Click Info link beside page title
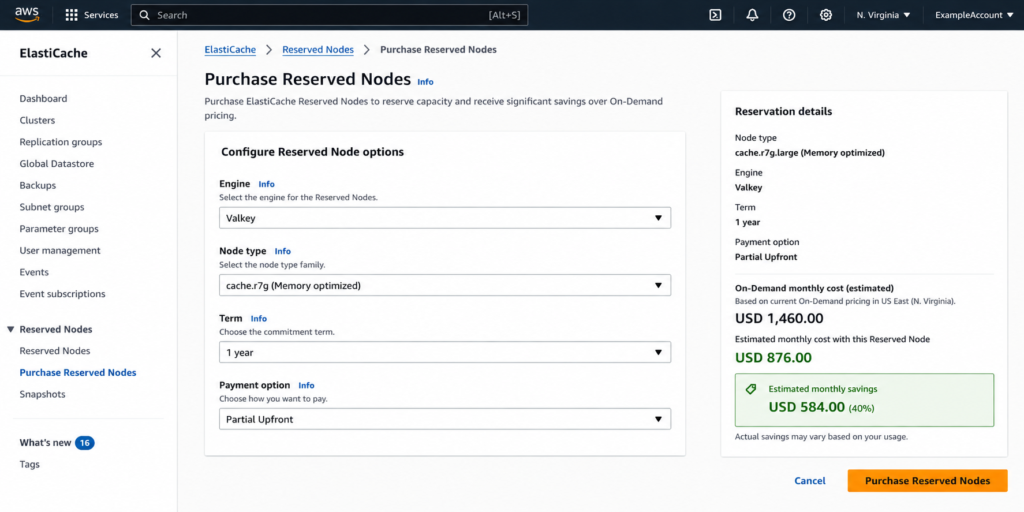 [425, 82]
